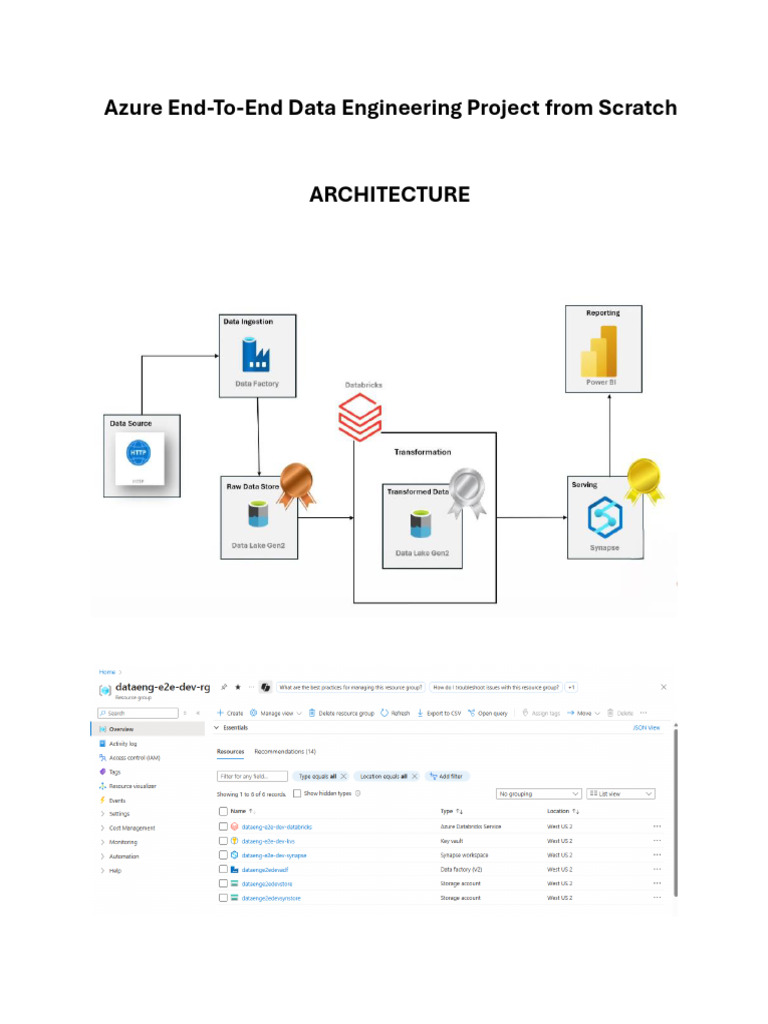This screenshot has width=768, height=1024.
Task: Sort resources by the Name column
Action: pyautogui.click(x=242, y=811)
